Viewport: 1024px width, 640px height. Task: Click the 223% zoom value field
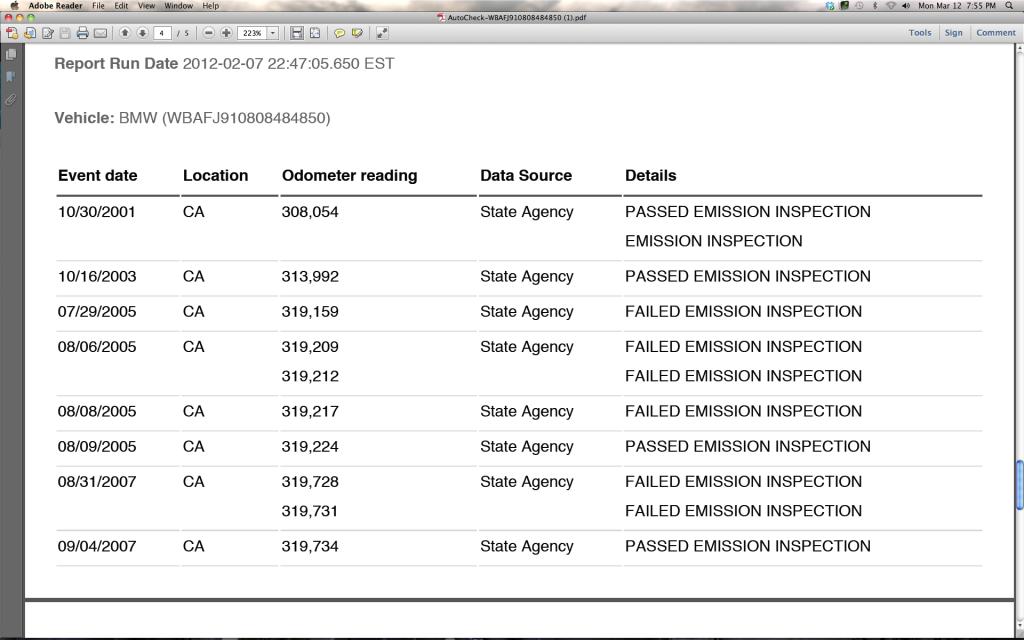(x=252, y=33)
